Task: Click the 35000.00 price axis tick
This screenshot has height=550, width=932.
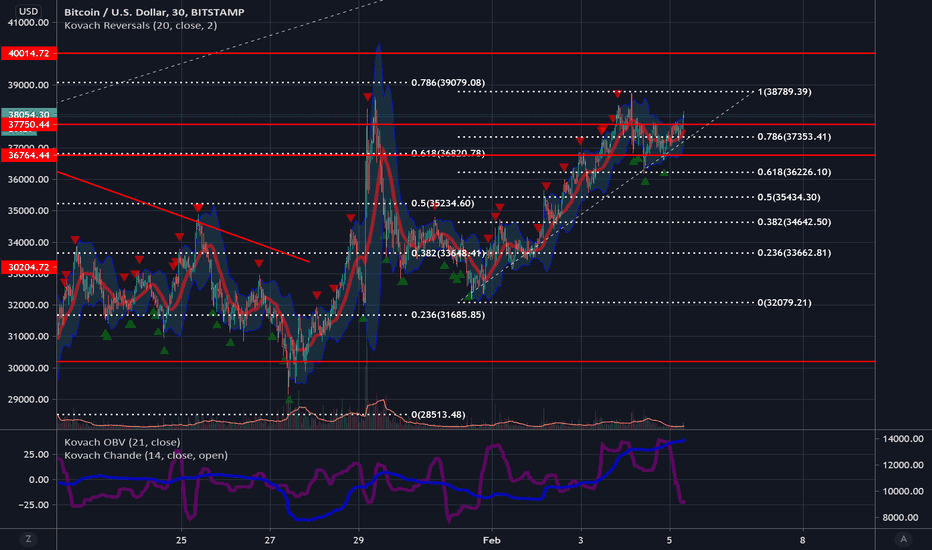Action: (x=29, y=211)
